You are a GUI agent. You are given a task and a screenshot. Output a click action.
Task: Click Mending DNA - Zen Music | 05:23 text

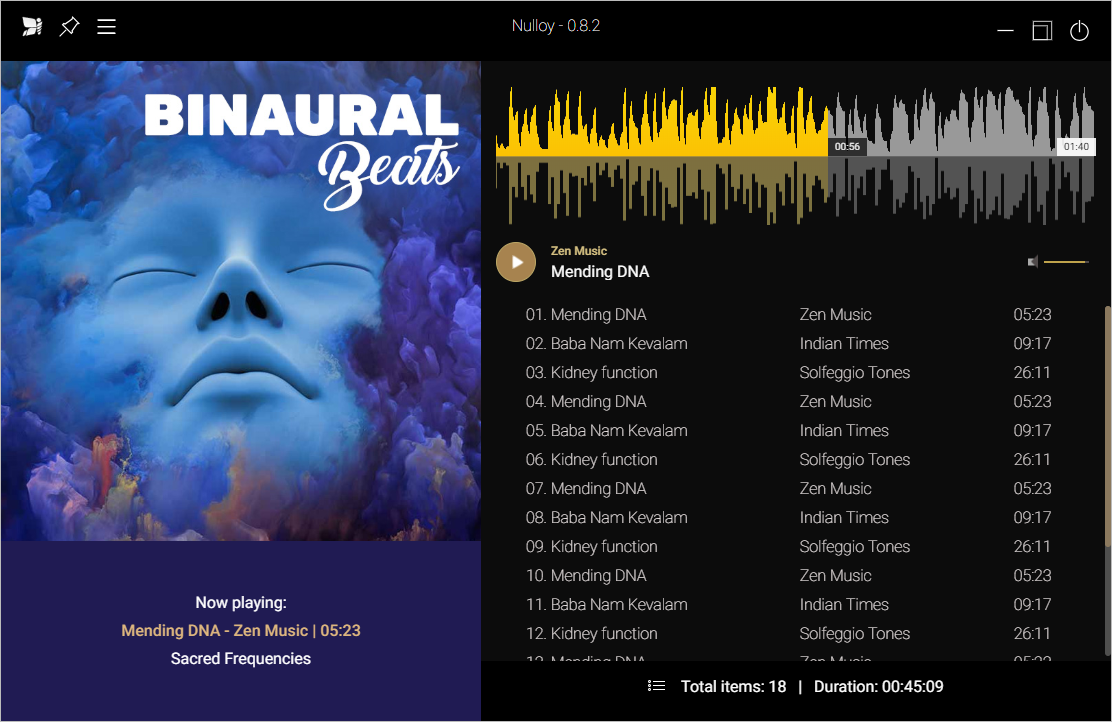(x=241, y=631)
